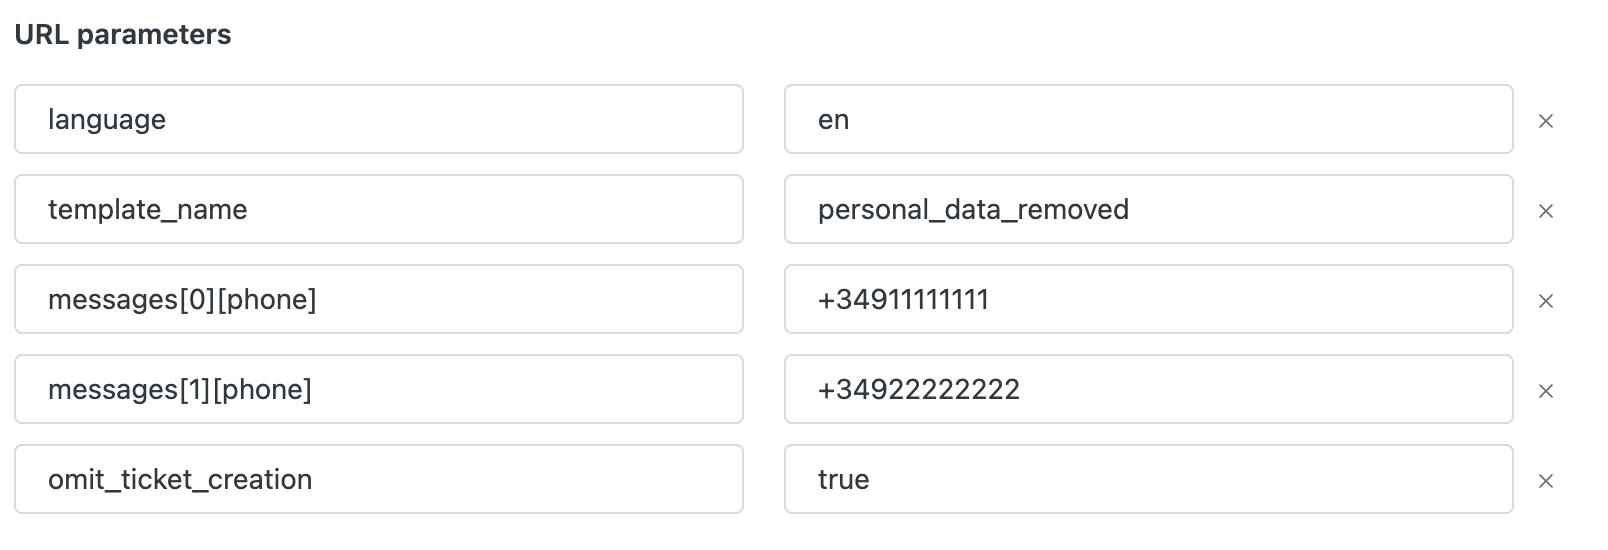Screen dimensions: 1608x550
Task: Select the 'personal_data_removed' value field
Action: tap(1148, 209)
